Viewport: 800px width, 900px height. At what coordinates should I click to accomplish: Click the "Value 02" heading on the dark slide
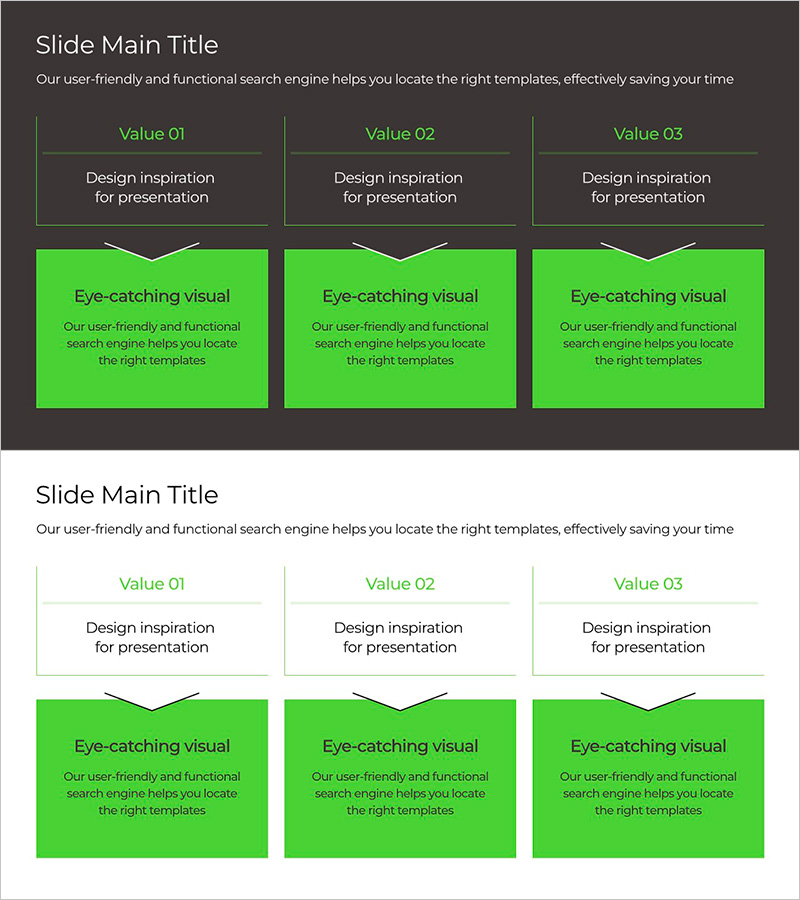pyautogui.click(x=400, y=134)
